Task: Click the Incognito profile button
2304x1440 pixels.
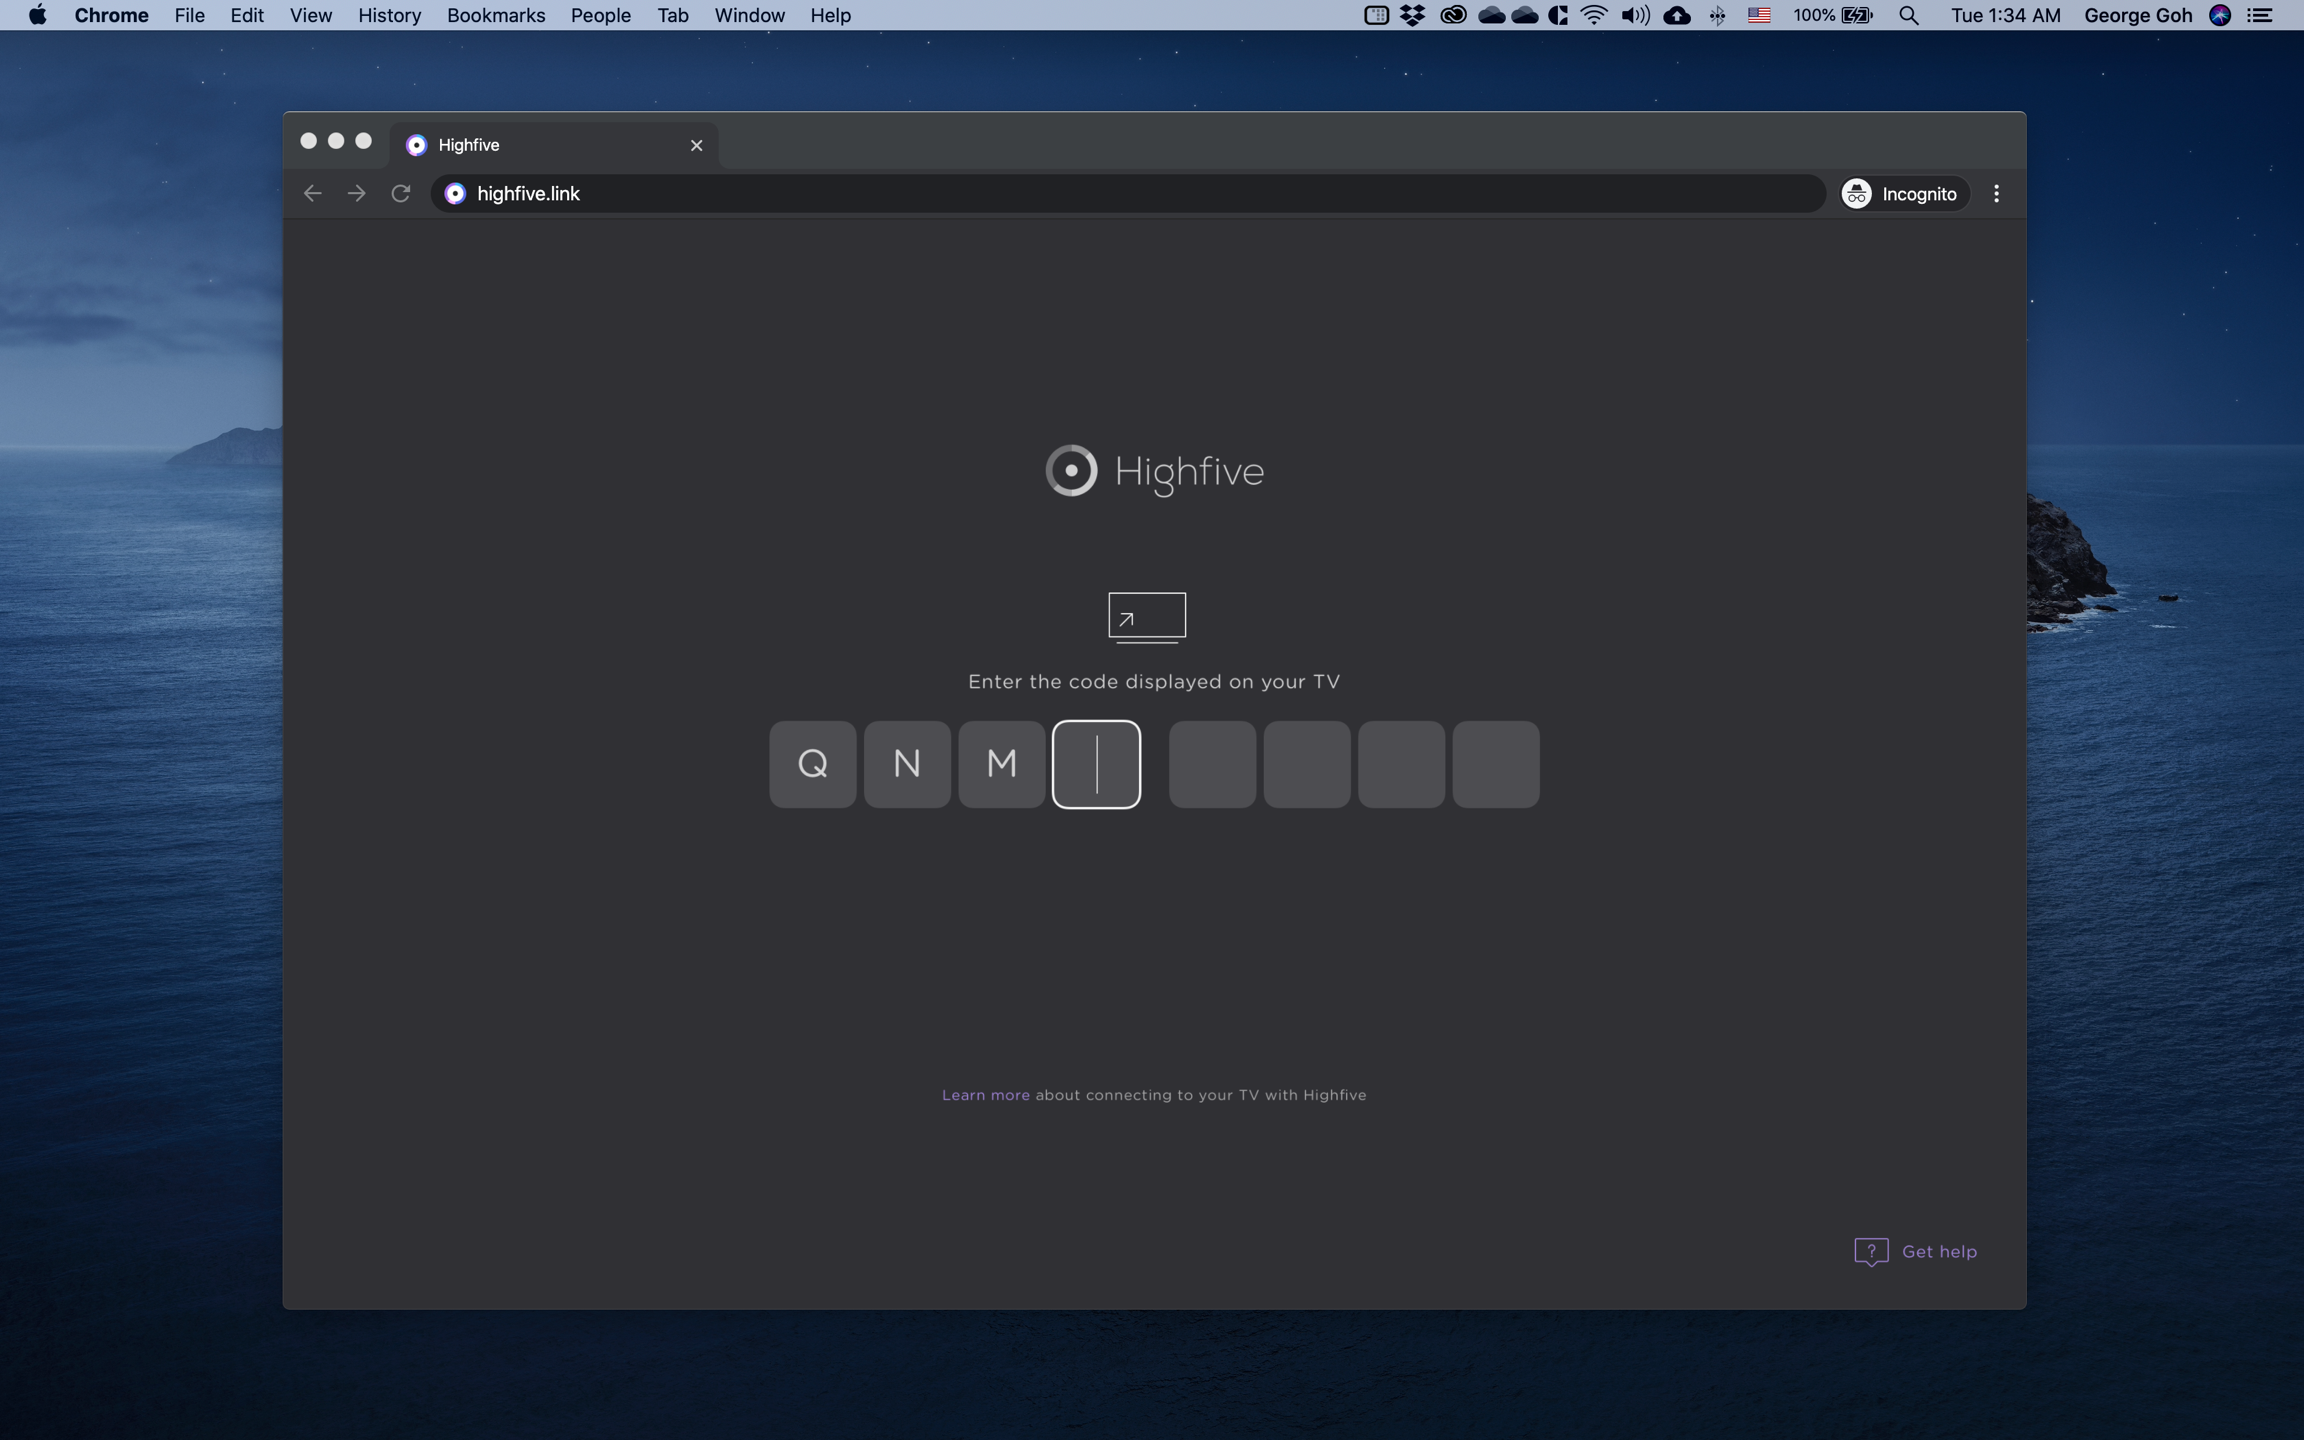Action: (1903, 193)
